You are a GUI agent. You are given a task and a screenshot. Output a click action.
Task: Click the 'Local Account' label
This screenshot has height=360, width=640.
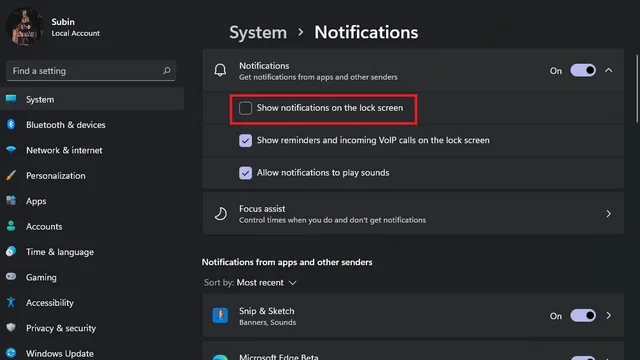coord(76,33)
